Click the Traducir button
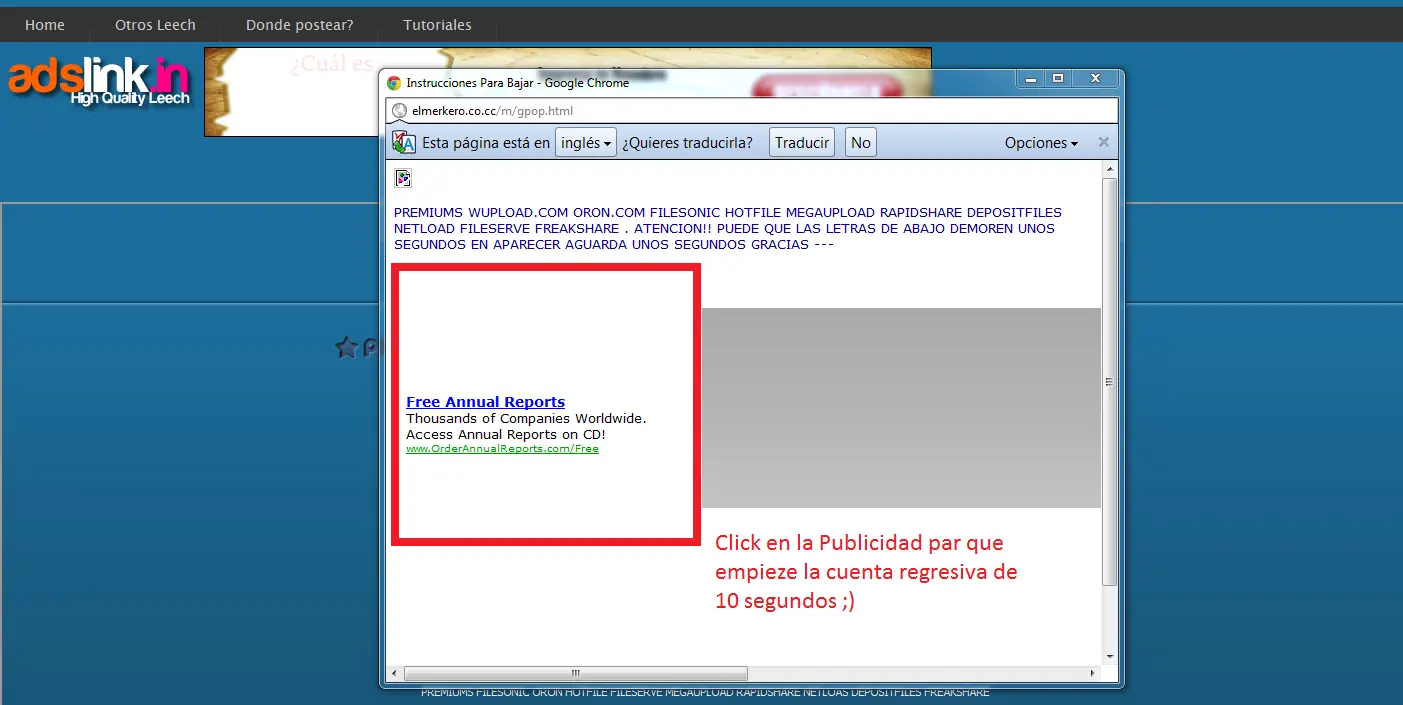This screenshot has height=705, width=1403. 802,142
